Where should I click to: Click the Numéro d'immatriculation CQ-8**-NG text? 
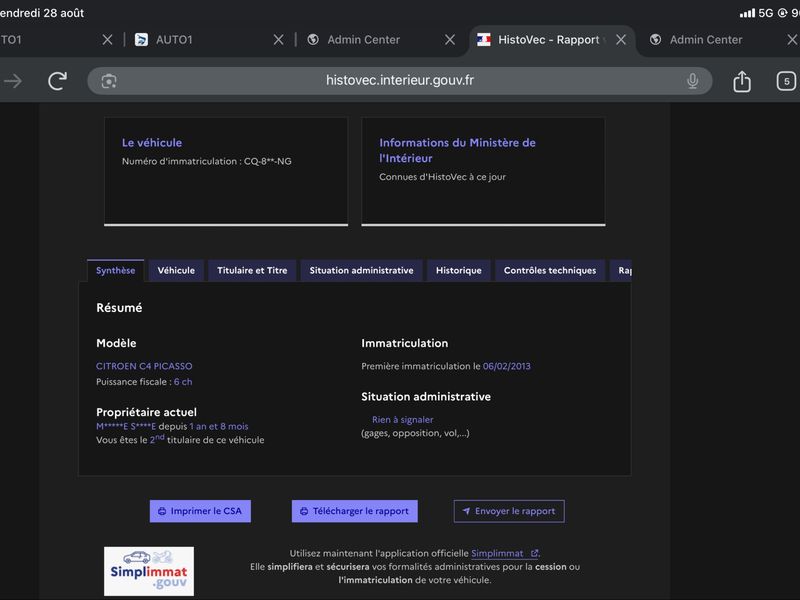click(207, 161)
